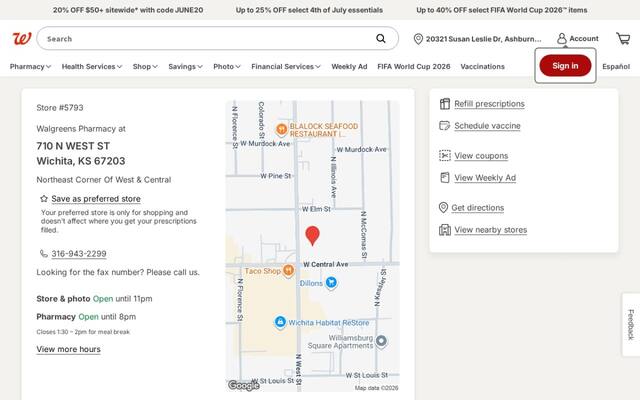Click Taco Shop map icon

[x=288, y=271]
